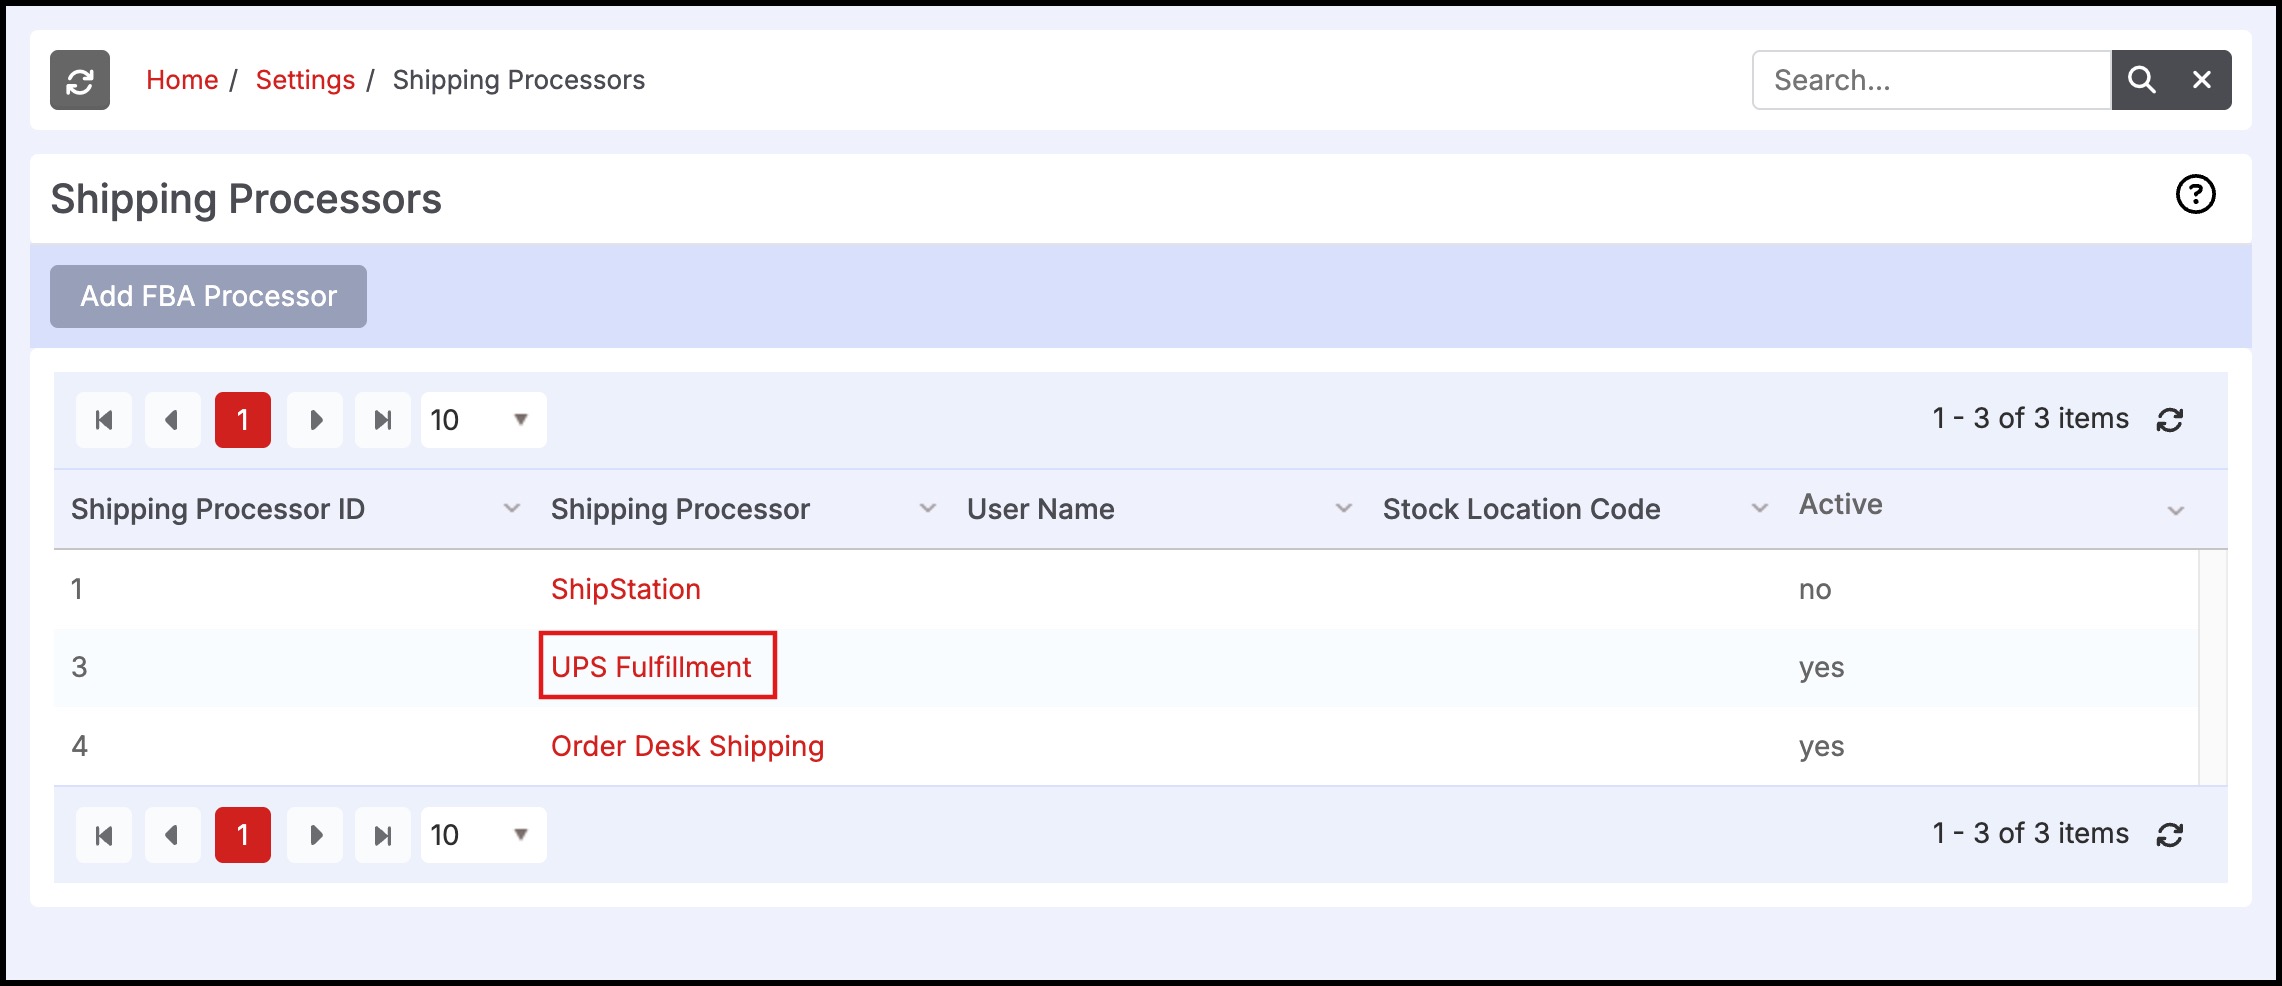Image resolution: width=2282 pixels, height=986 pixels.
Task: Open the UPS Fulfillment processor link
Action: pyautogui.click(x=651, y=667)
